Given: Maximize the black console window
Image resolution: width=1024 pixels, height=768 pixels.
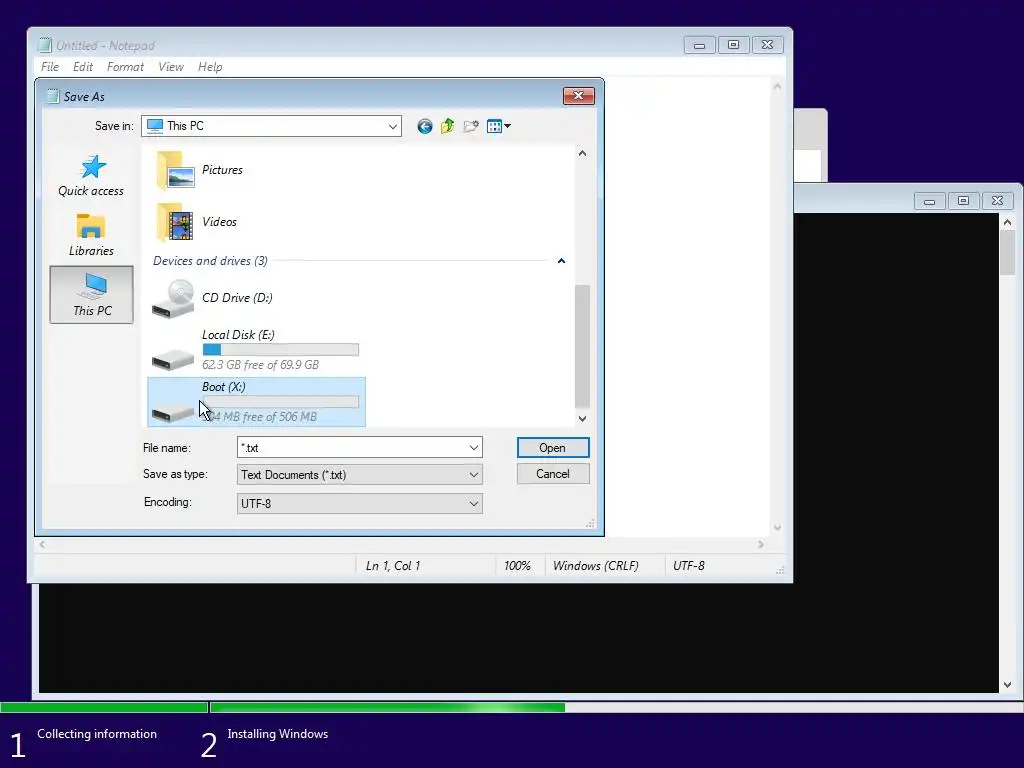Looking at the screenshot, I should coord(963,201).
